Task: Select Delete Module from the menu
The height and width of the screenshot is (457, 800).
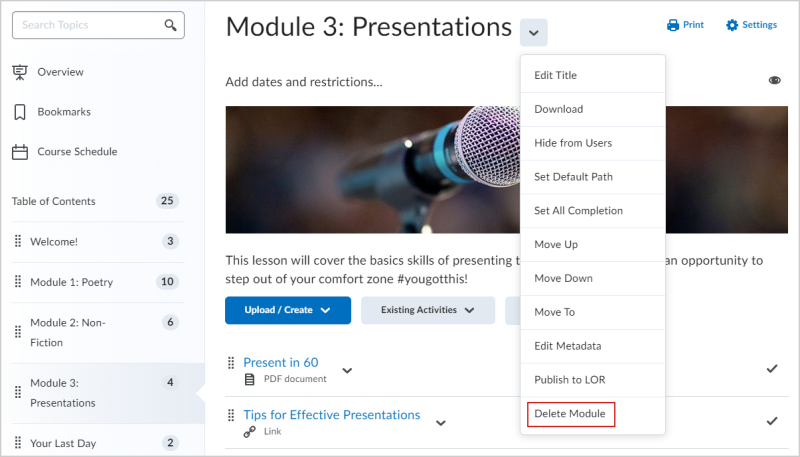Action: point(570,414)
